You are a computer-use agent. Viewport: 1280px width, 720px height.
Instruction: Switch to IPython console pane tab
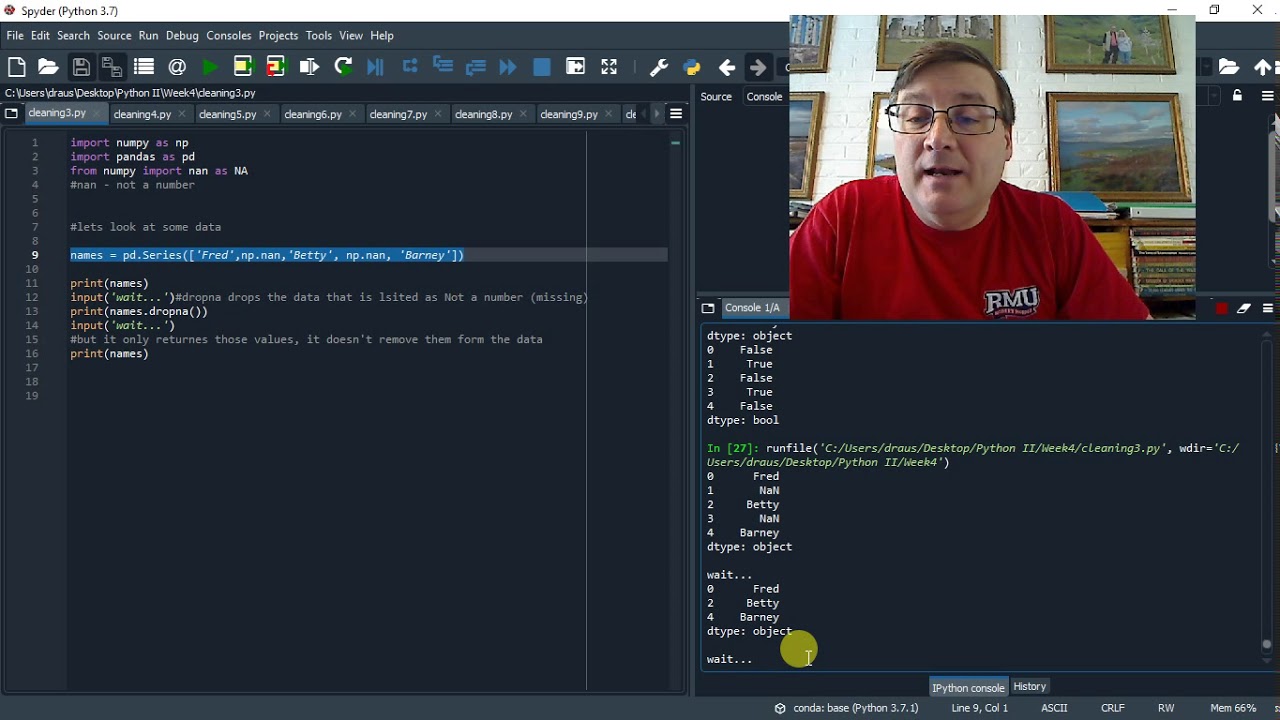pyautogui.click(x=968, y=687)
